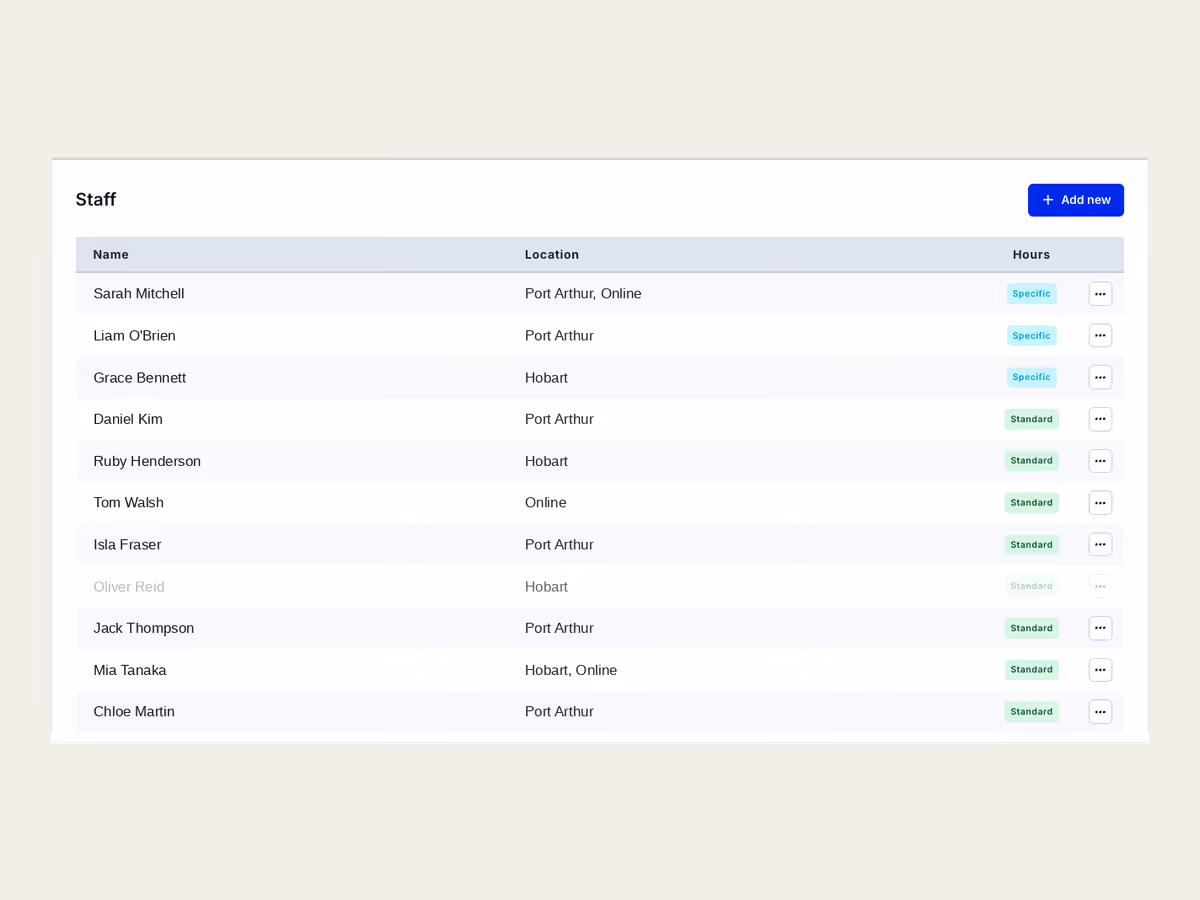Click the Staff heading
The height and width of the screenshot is (900, 1200).
pos(96,200)
